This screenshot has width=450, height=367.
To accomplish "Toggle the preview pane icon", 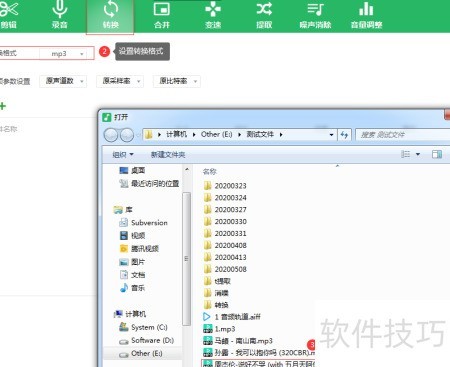I will 437,154.
